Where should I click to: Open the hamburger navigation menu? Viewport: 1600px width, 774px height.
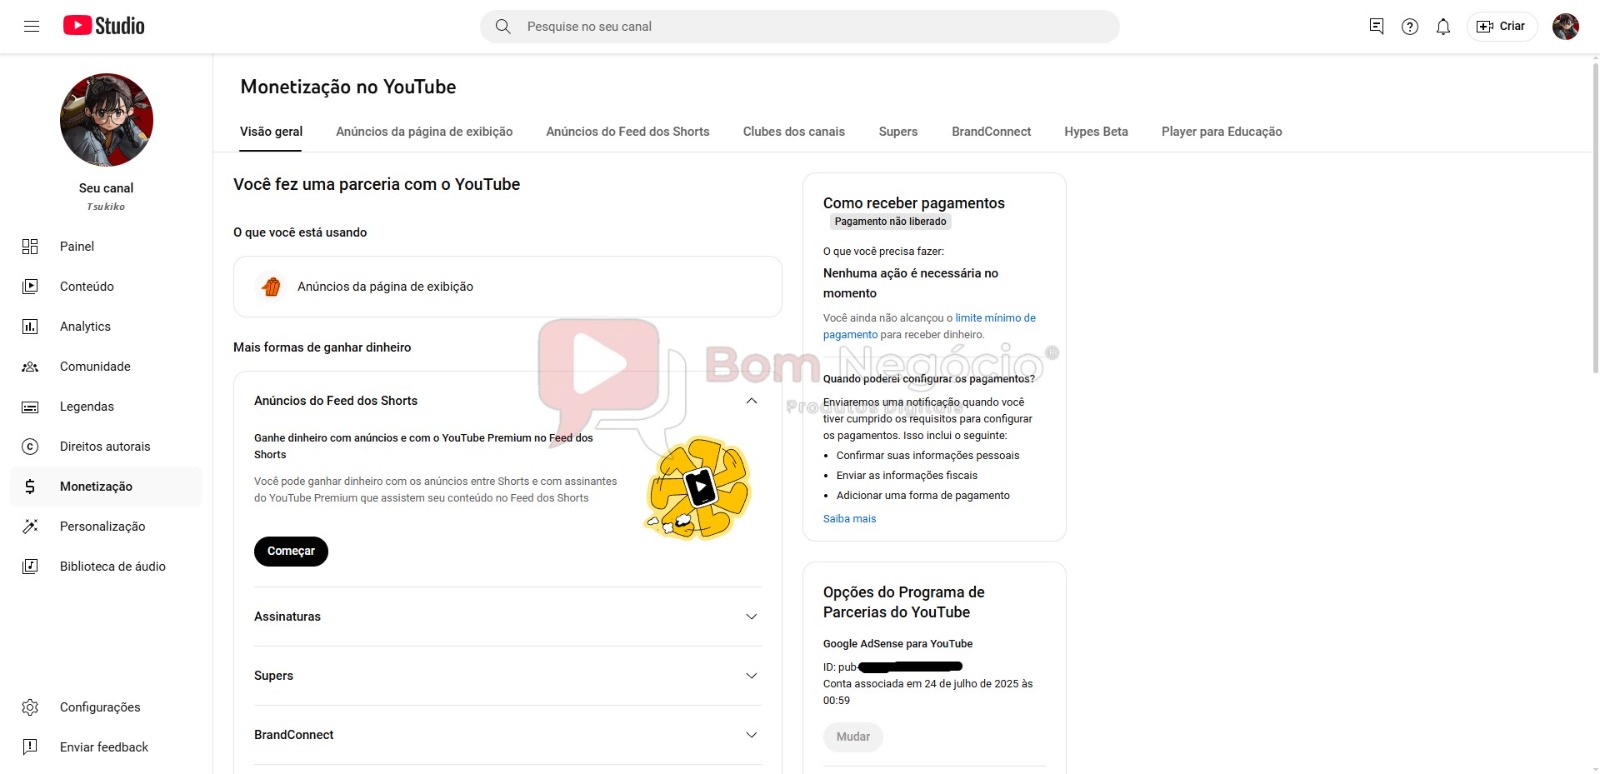point(31,26)
